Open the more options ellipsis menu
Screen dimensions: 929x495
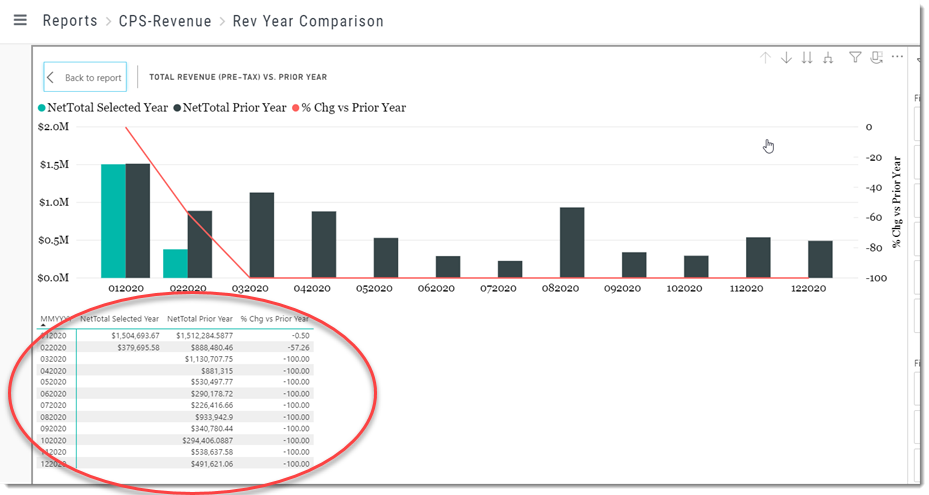(898, 57)
